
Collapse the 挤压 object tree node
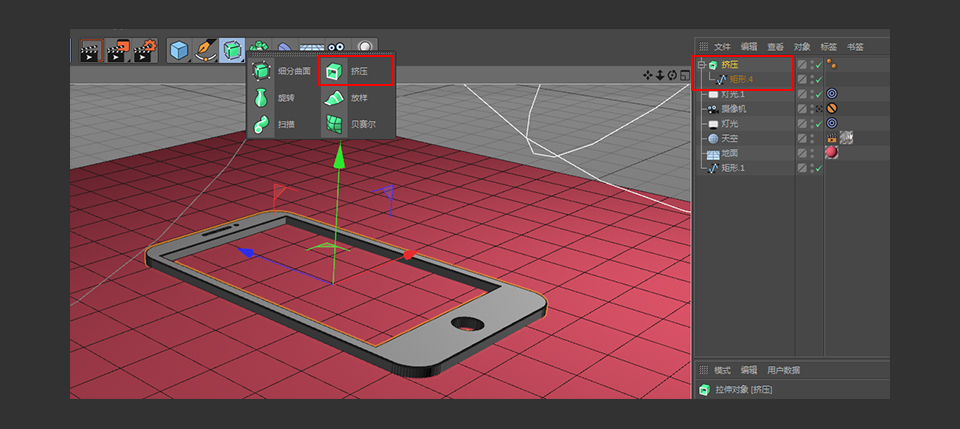pos(701,65)
